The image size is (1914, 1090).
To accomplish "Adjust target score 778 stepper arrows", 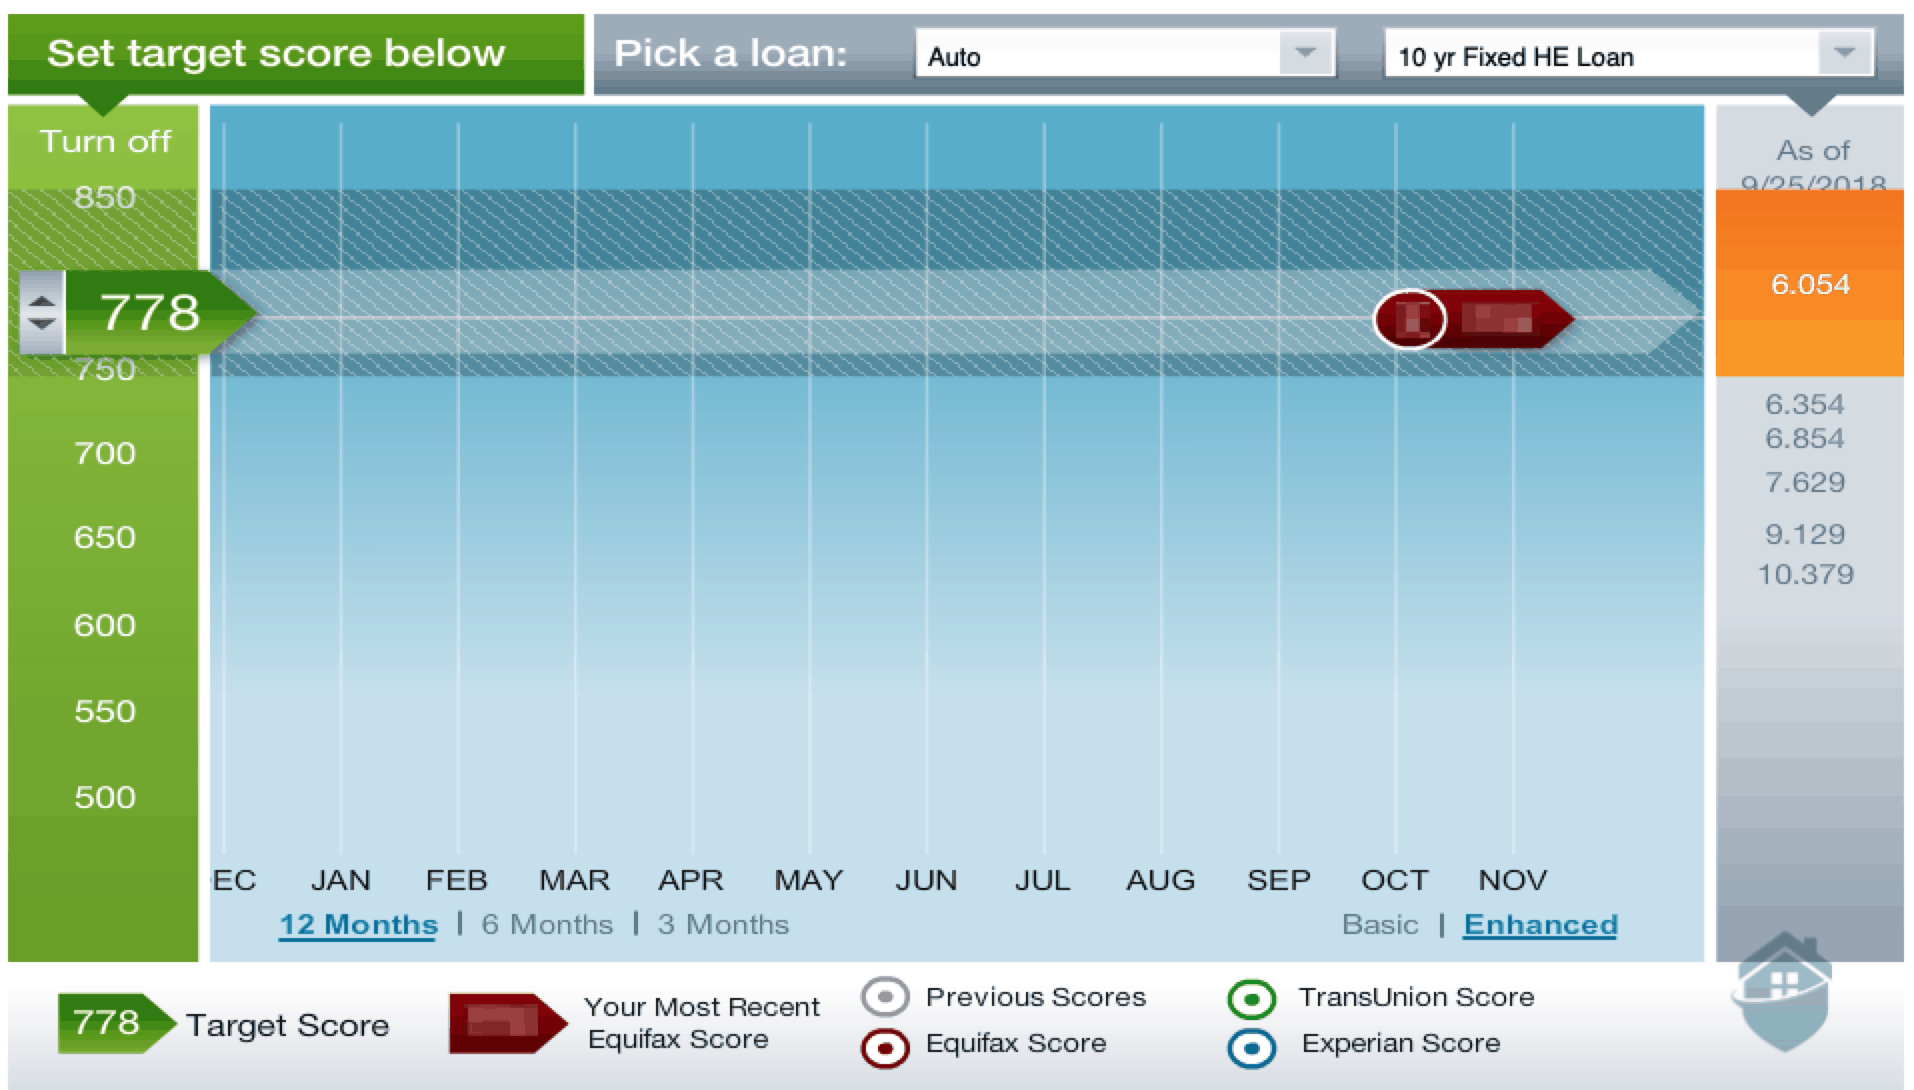I will (42, 312).
